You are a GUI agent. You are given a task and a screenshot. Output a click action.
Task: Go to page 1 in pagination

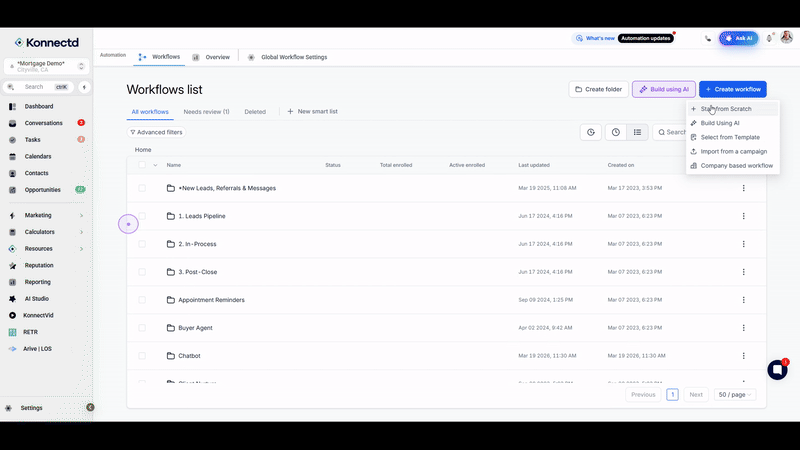click(x=672, y=395)
